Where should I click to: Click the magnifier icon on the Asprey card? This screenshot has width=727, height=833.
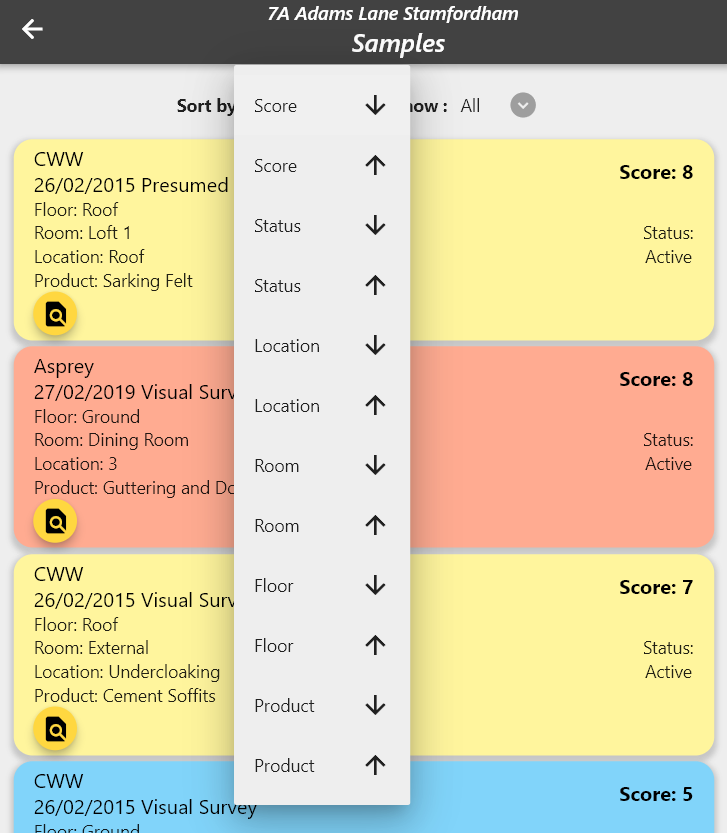pyautogui.click(x=56, y=521)
